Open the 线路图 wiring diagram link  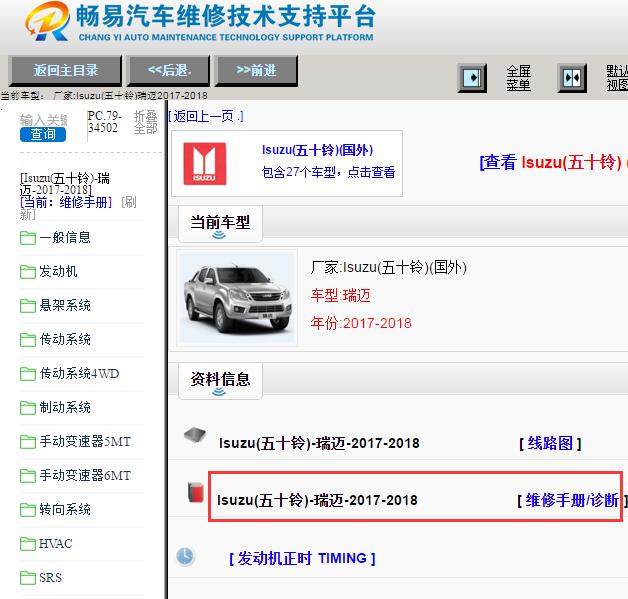(x=550, y=443)
